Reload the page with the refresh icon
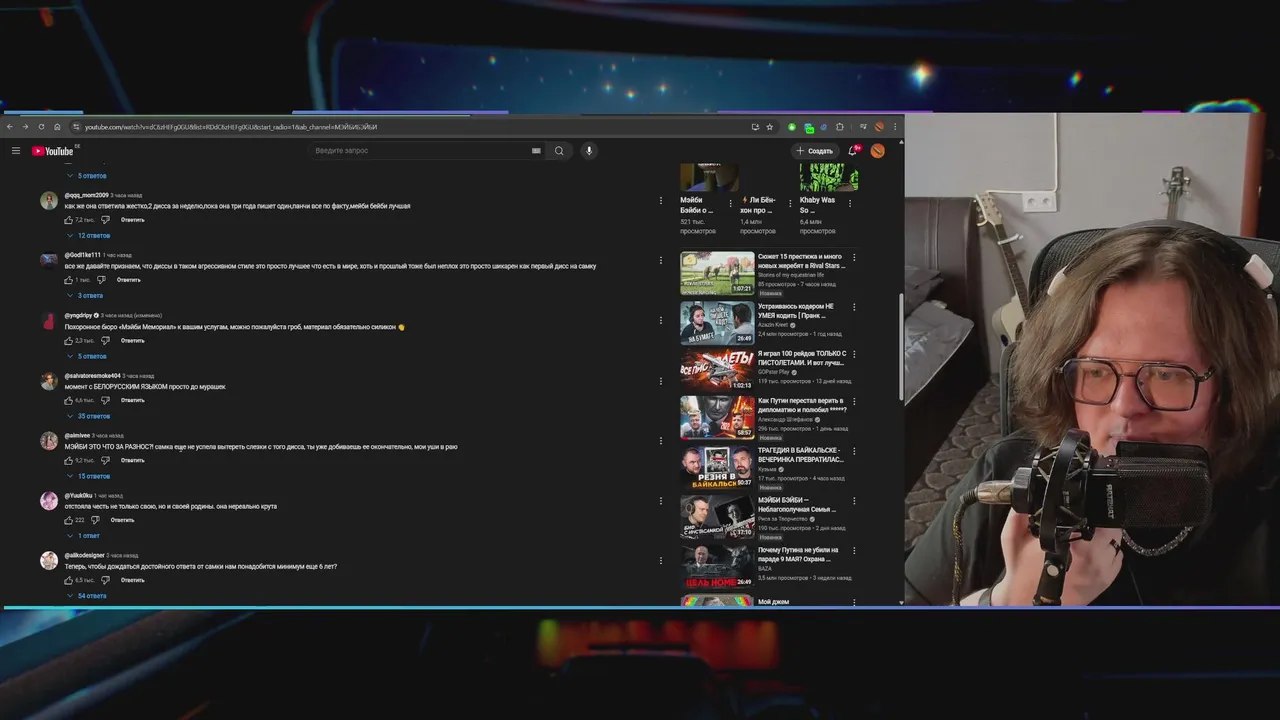The width and height of the screenshot is (1280, 720). [x=41, y=127]
